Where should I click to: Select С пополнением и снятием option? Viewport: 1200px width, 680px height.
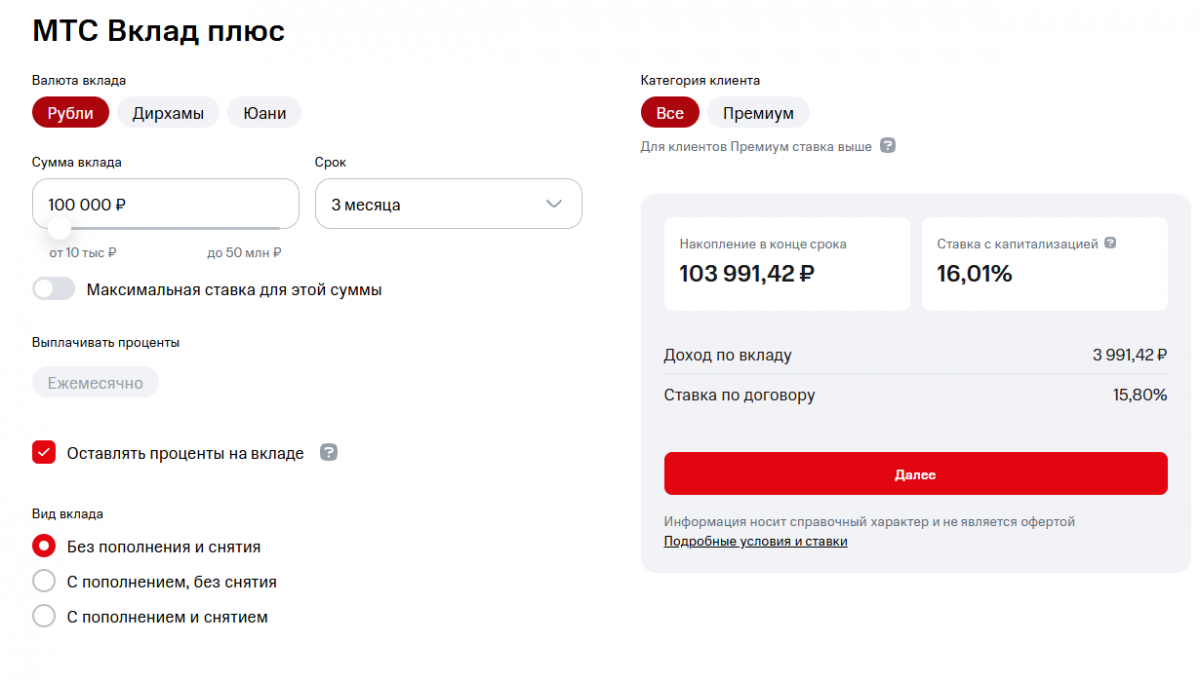44,616
